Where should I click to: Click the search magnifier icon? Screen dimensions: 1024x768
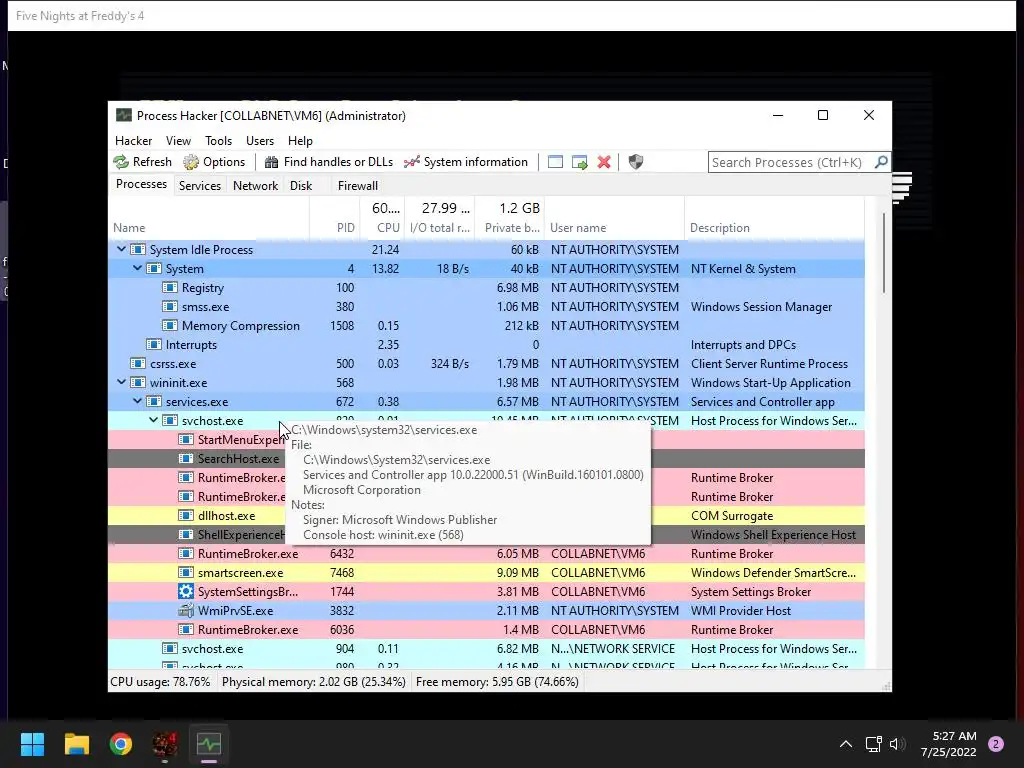pyautogui.click(x=881, y=161)
